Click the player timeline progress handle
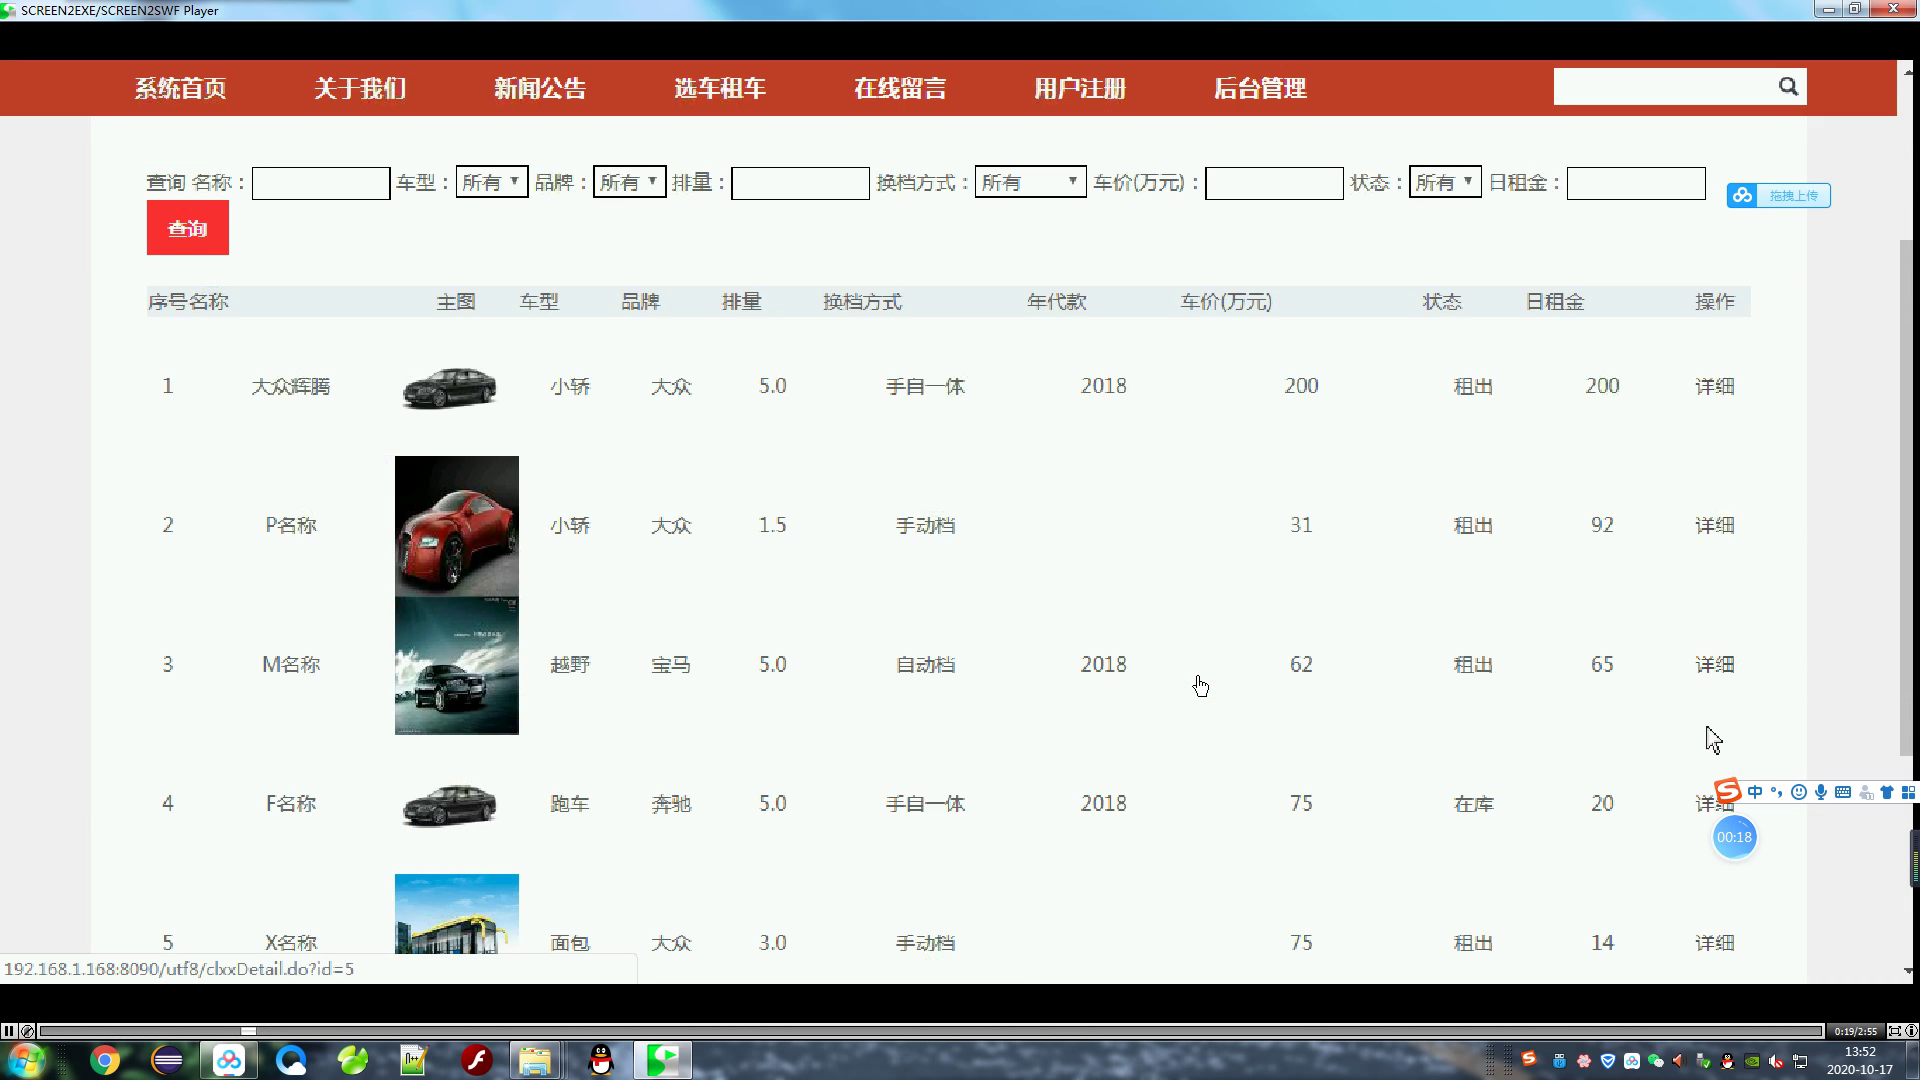1920x1080 pixels. (248, 1031)
